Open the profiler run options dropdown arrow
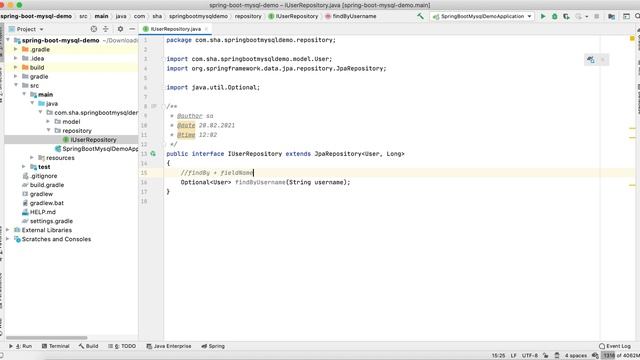Viewport: 640px width, 360px height. [587, 17]
